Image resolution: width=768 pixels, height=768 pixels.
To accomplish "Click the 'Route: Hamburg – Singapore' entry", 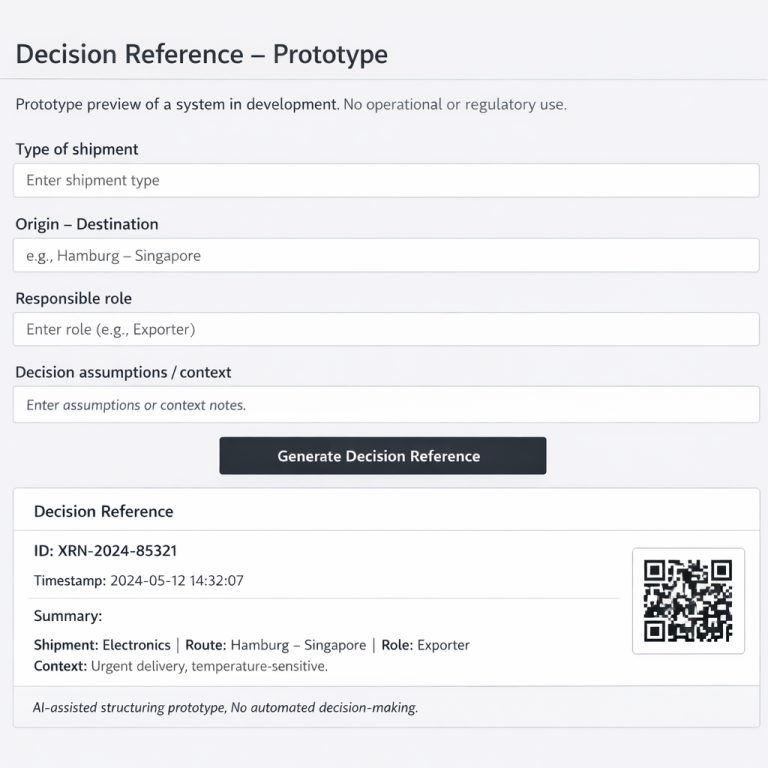I will coord(275,645).
